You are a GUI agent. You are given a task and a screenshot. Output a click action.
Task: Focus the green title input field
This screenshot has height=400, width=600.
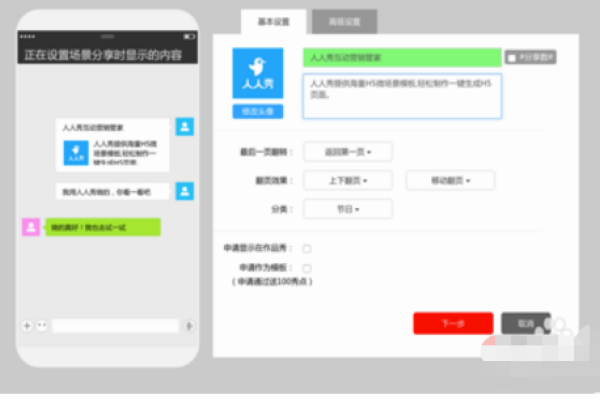[x=402, y=58]
